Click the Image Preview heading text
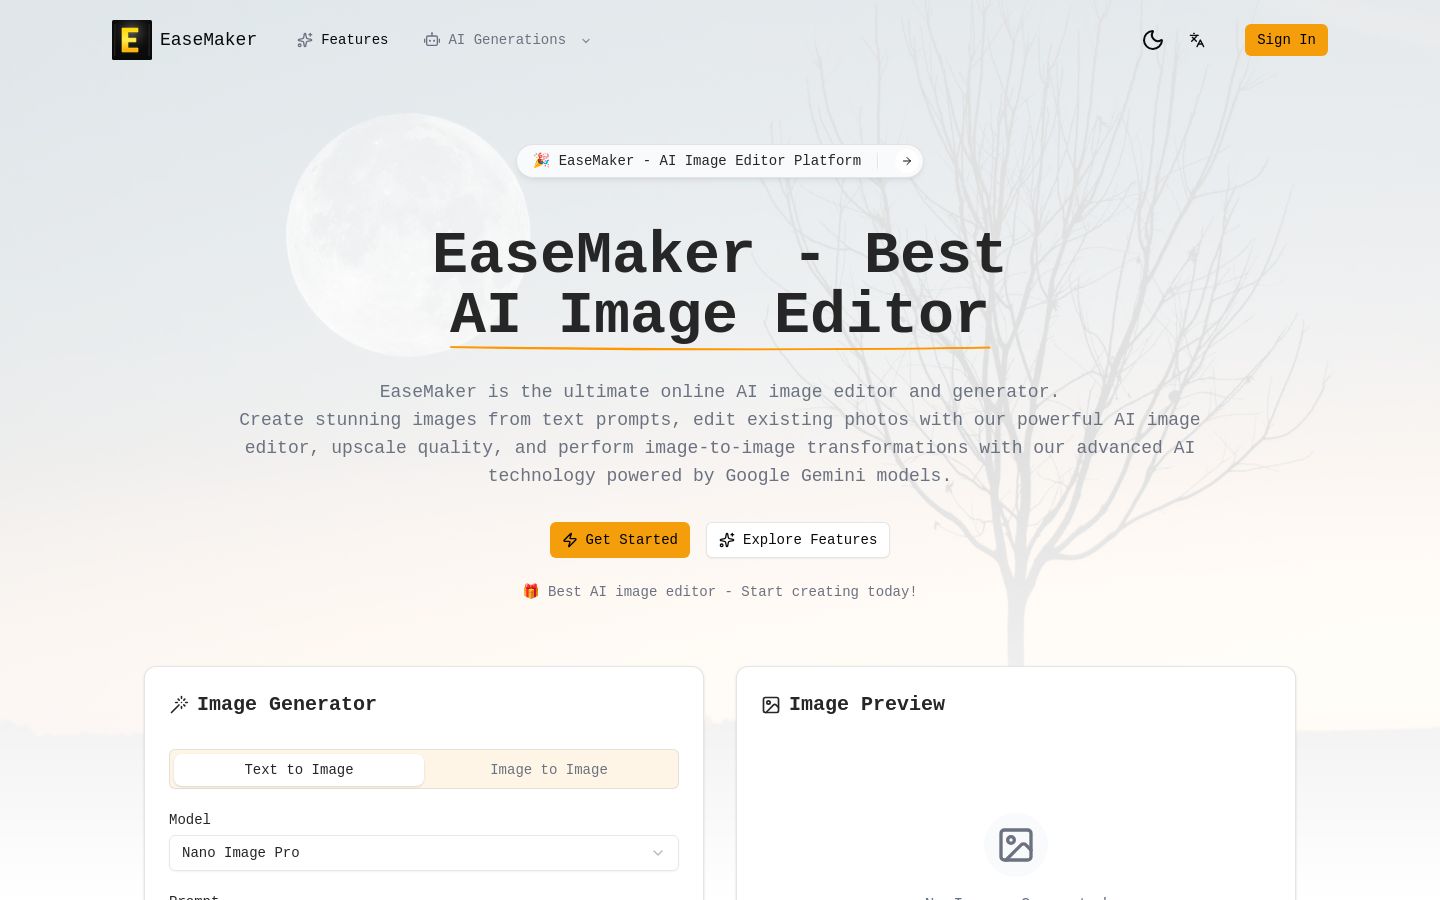Screen dimensions: 1440x900 867,704
